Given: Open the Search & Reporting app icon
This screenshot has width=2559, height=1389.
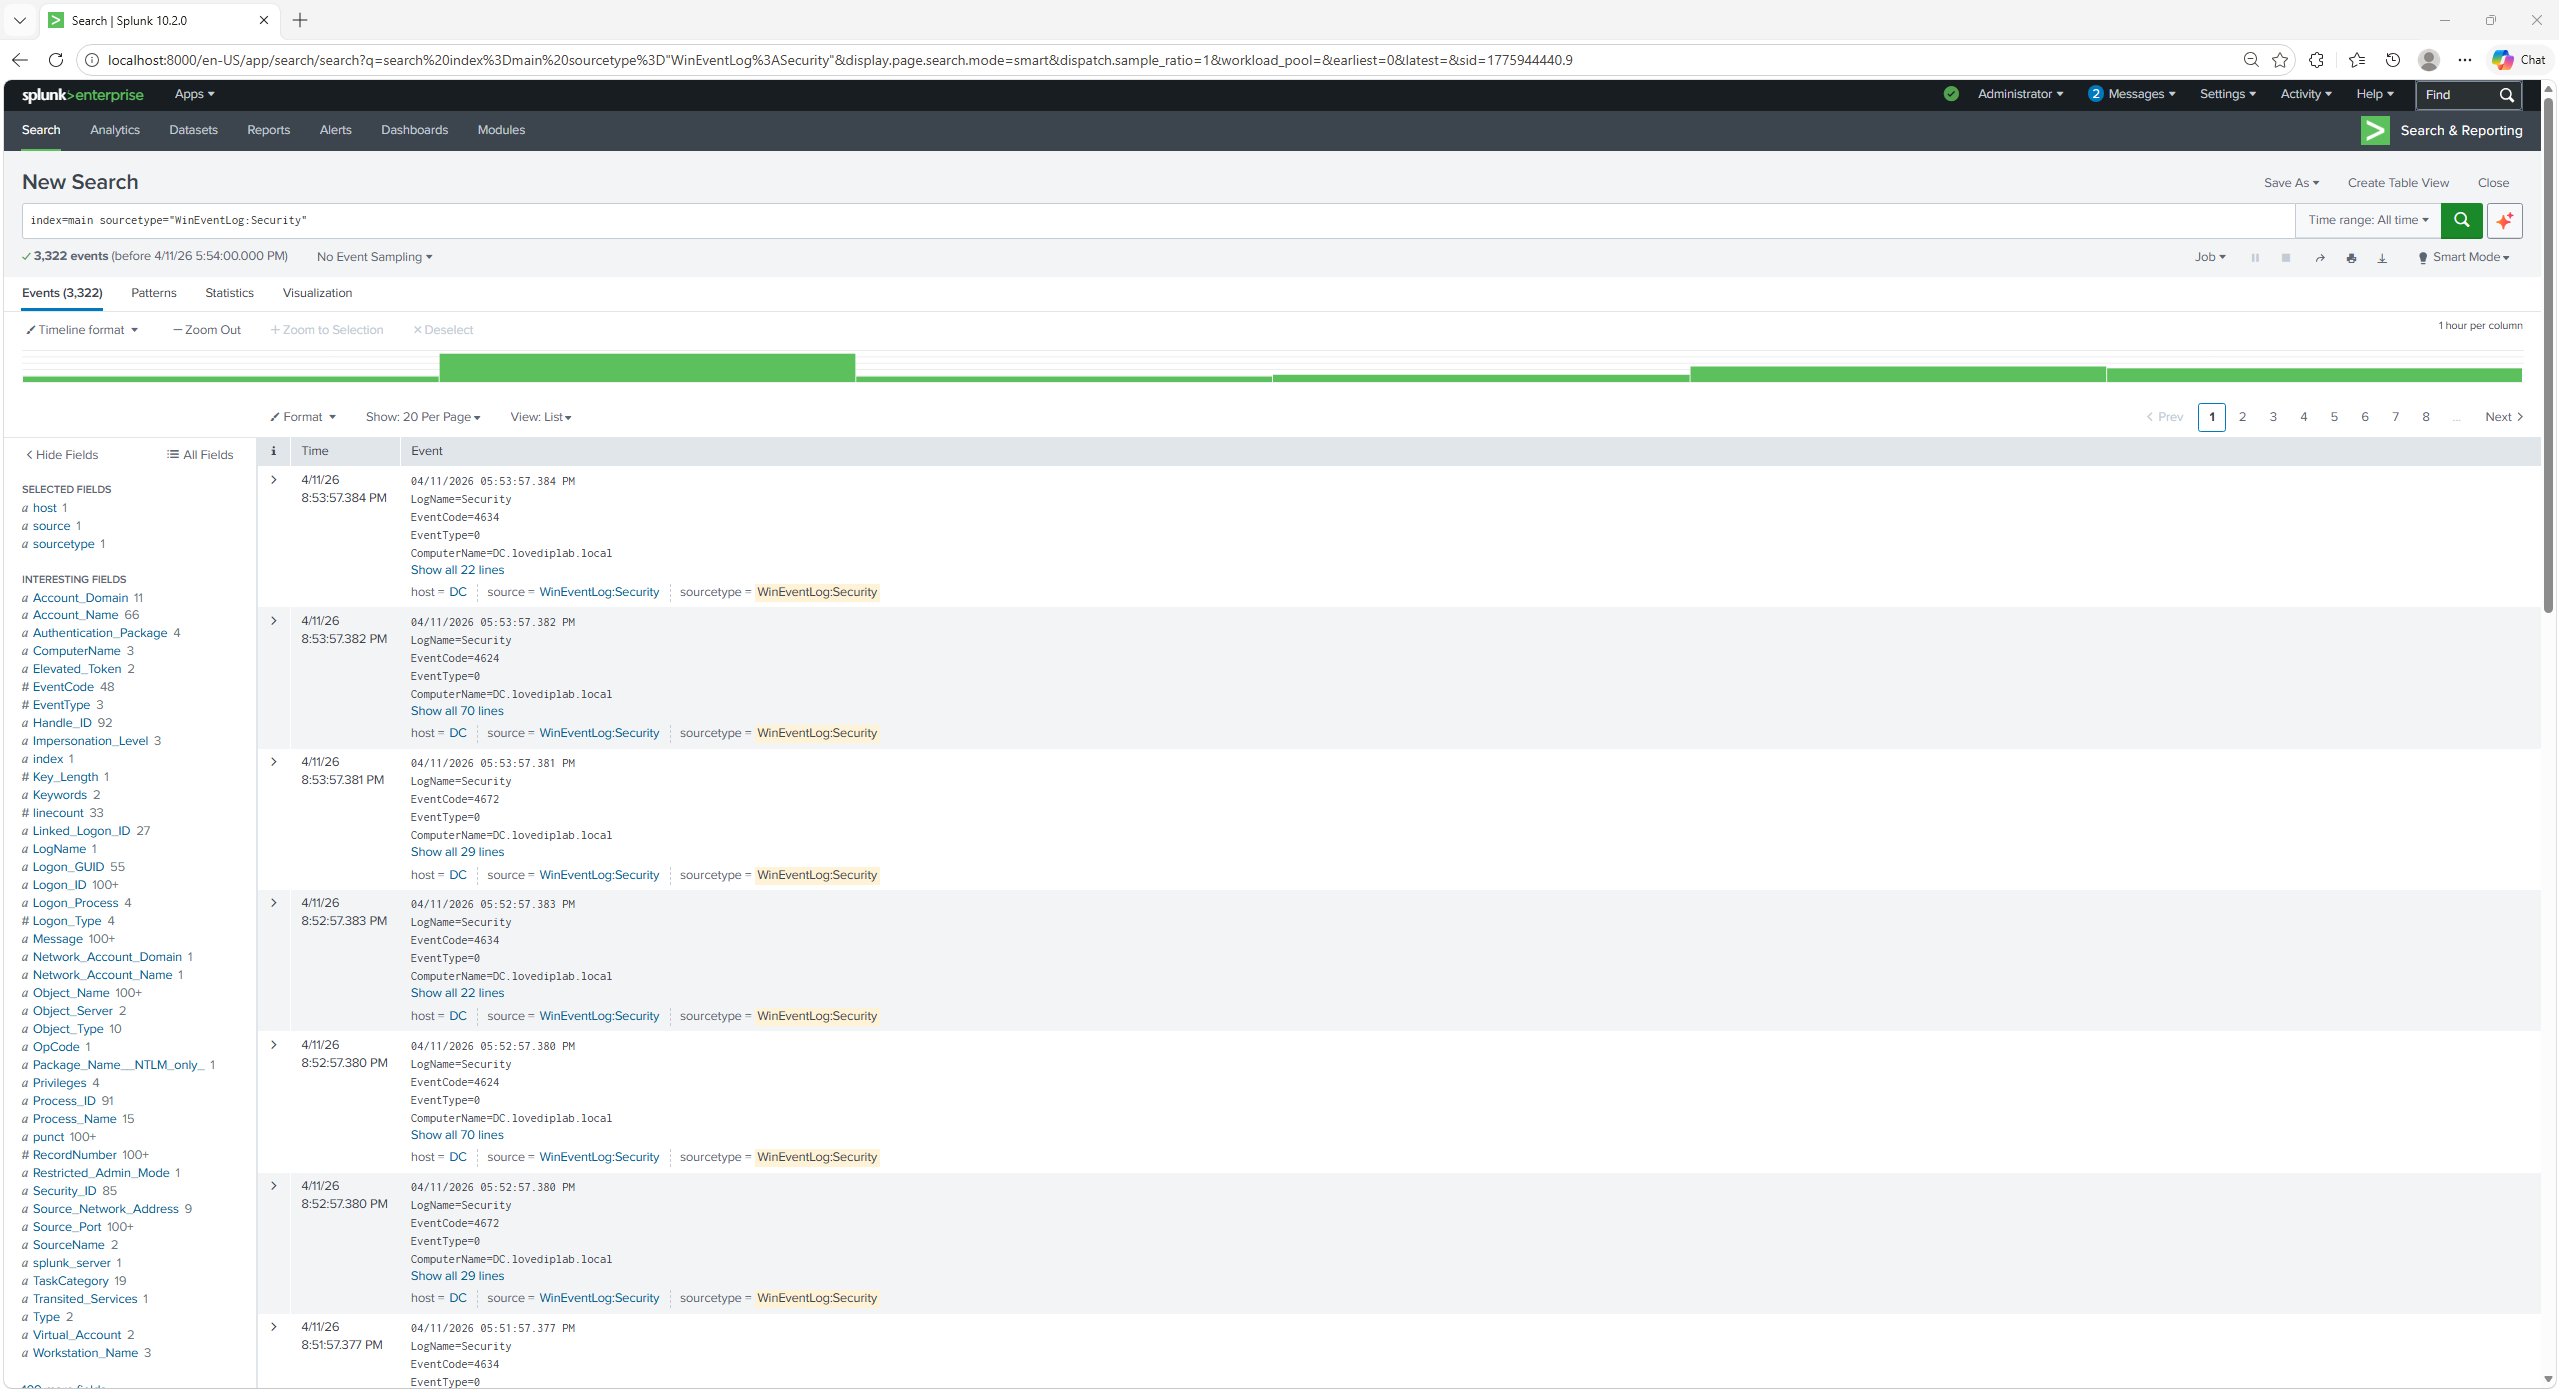Looking at the screenshot, I should click(x=2376, y=130).
